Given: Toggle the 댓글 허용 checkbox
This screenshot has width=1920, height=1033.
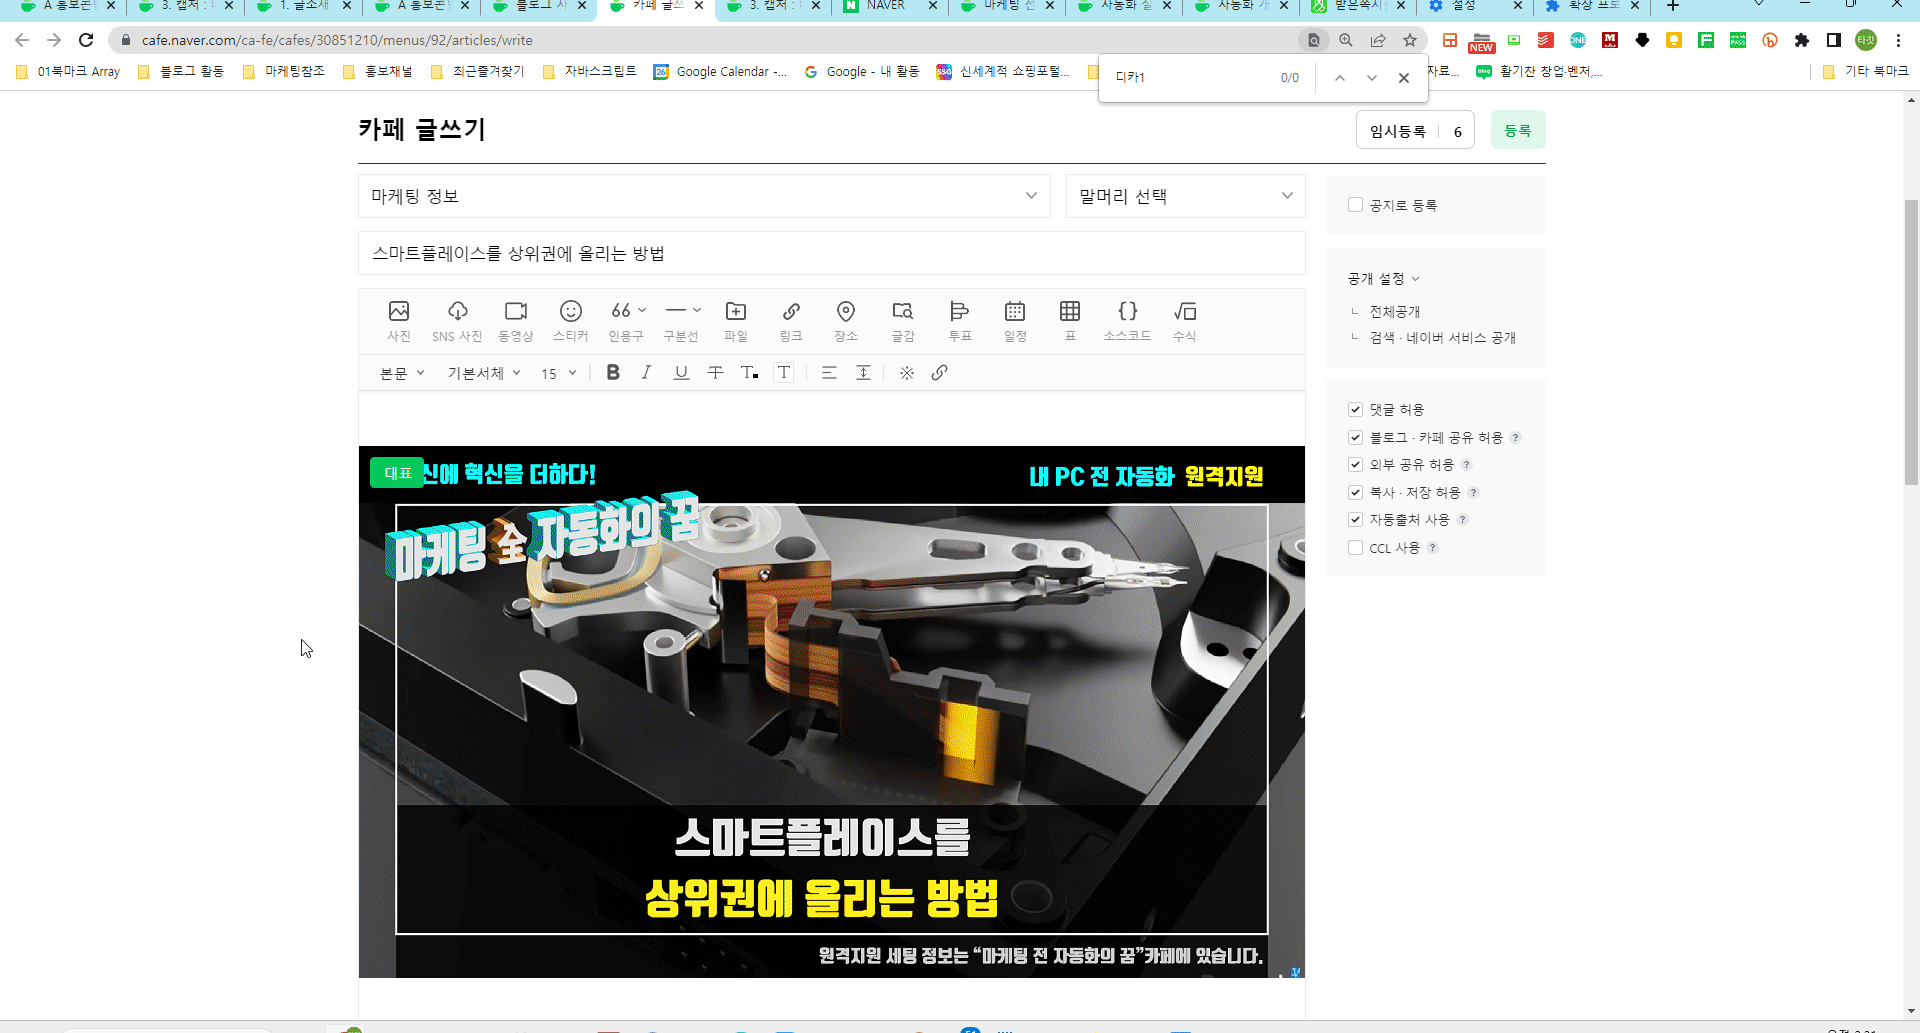Looking at the screenshot, I should (x=1355, y=409).
